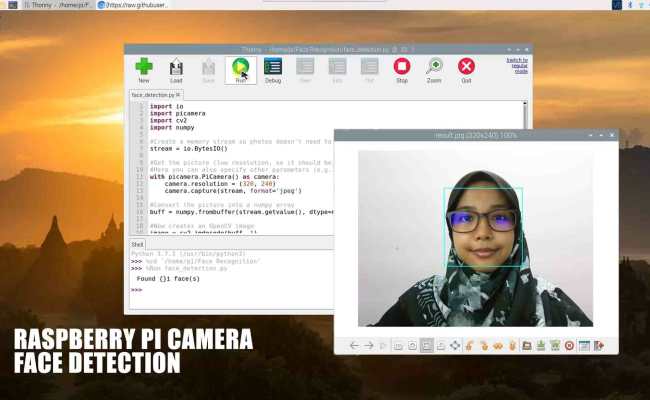Open a file from image viewer toolbar
The width and height of the screenshot is (650, 400).
527,345
